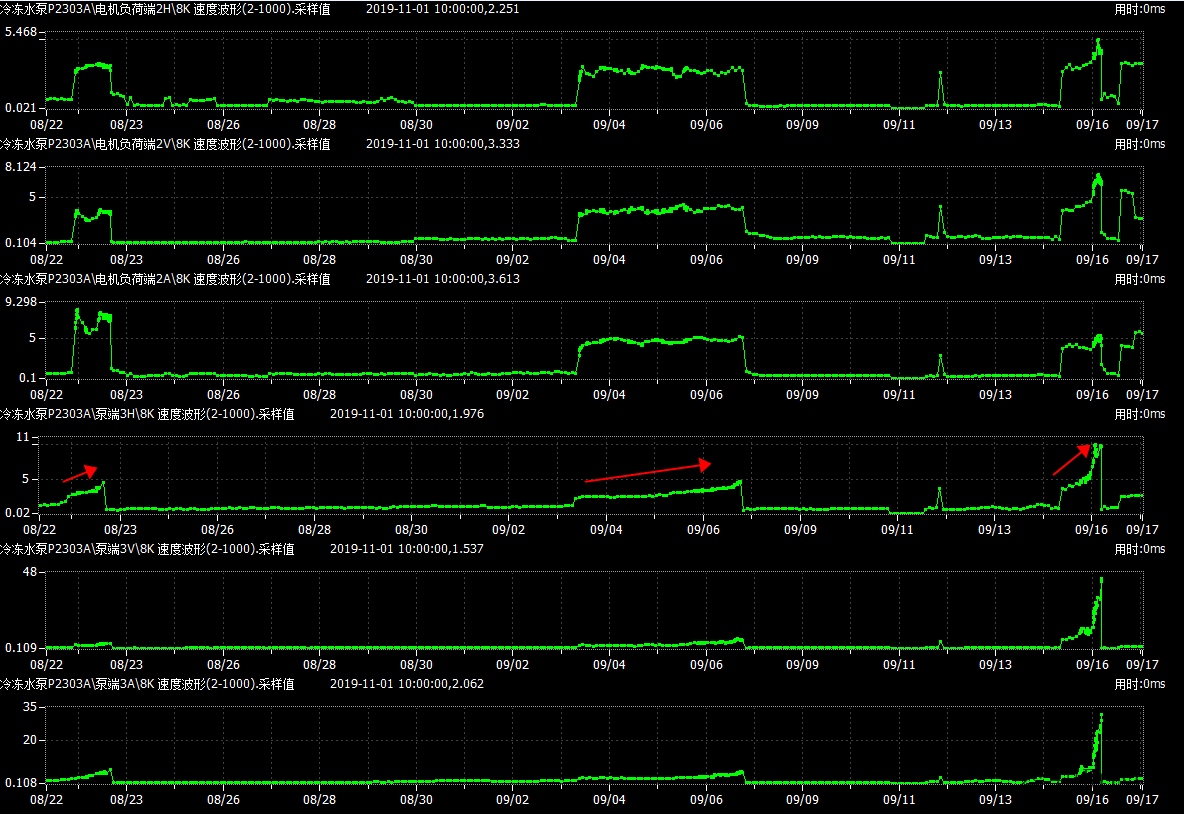Click the first red arrow in 泵端3H chart
Image resolution: width=1184 pixels, height=814 pixels.
point(80,474)
